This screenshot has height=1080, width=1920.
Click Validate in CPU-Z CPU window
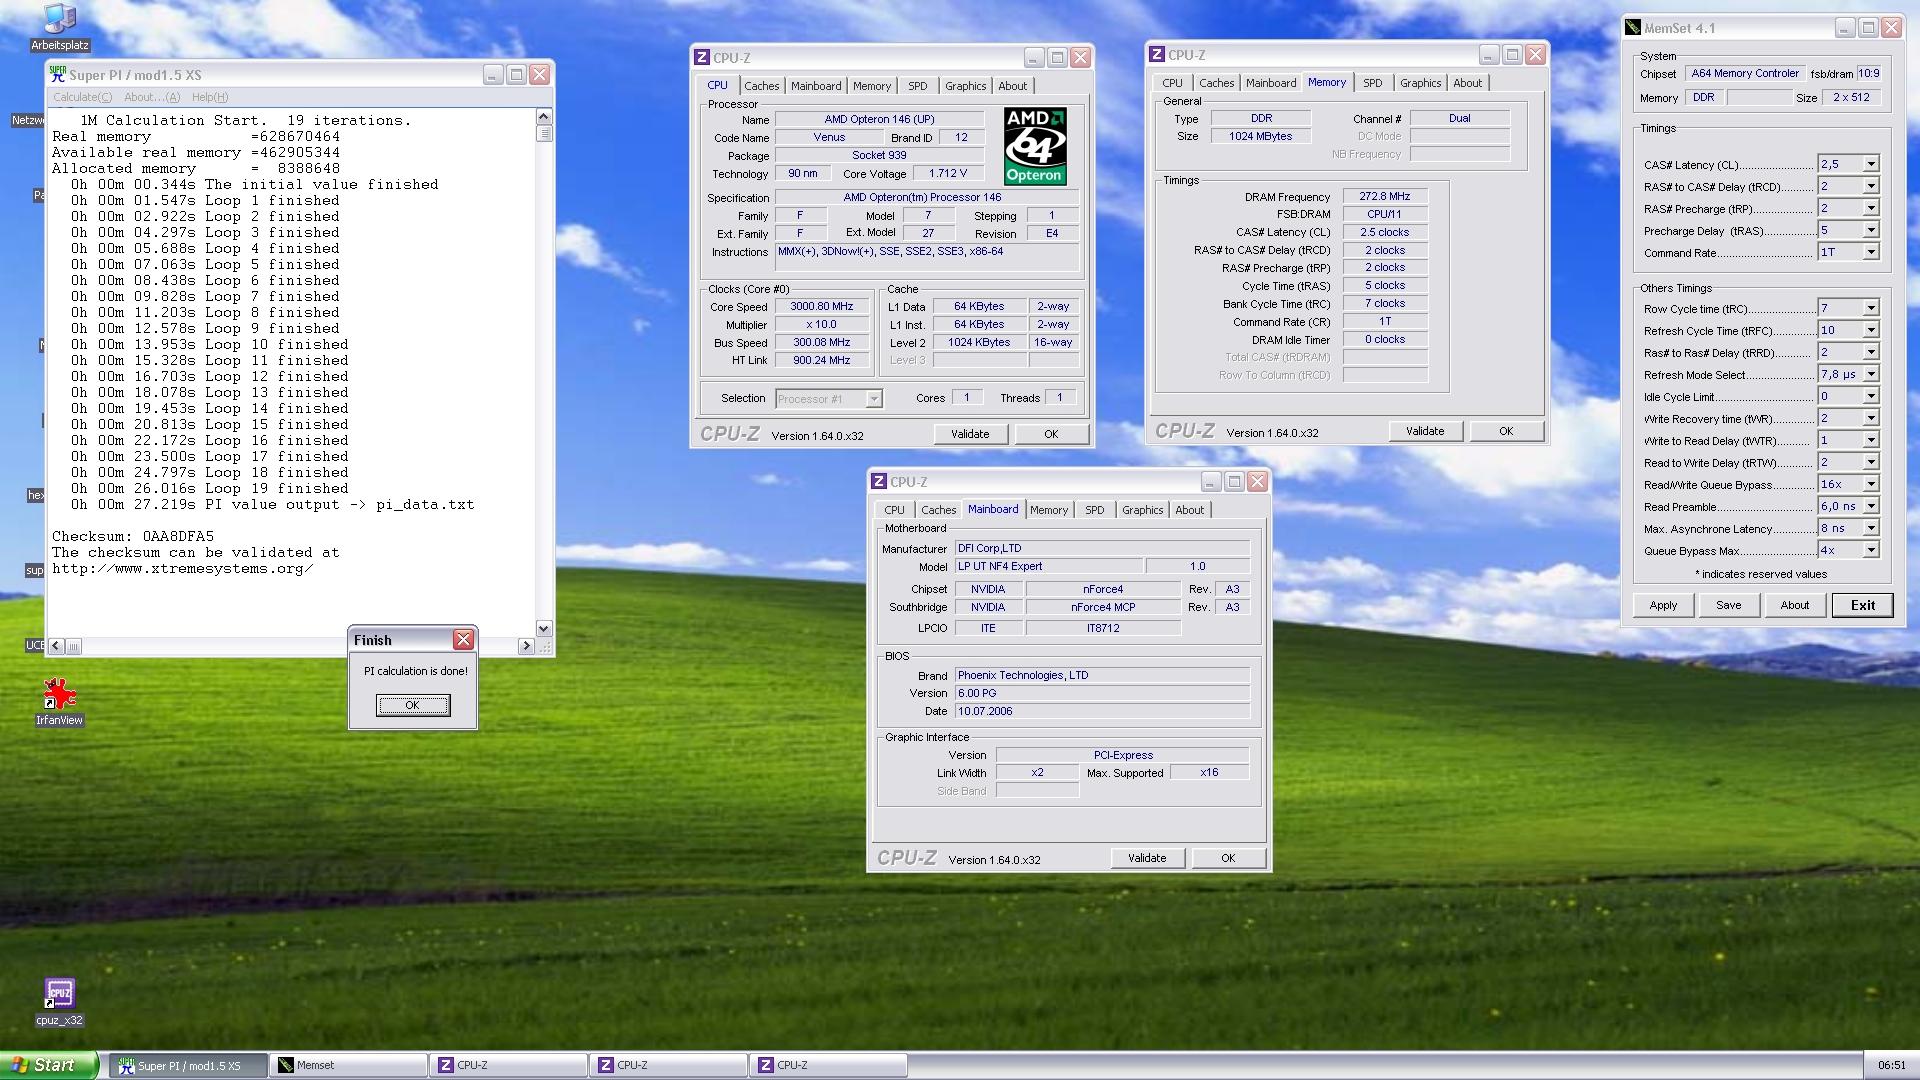pos(969,434)
